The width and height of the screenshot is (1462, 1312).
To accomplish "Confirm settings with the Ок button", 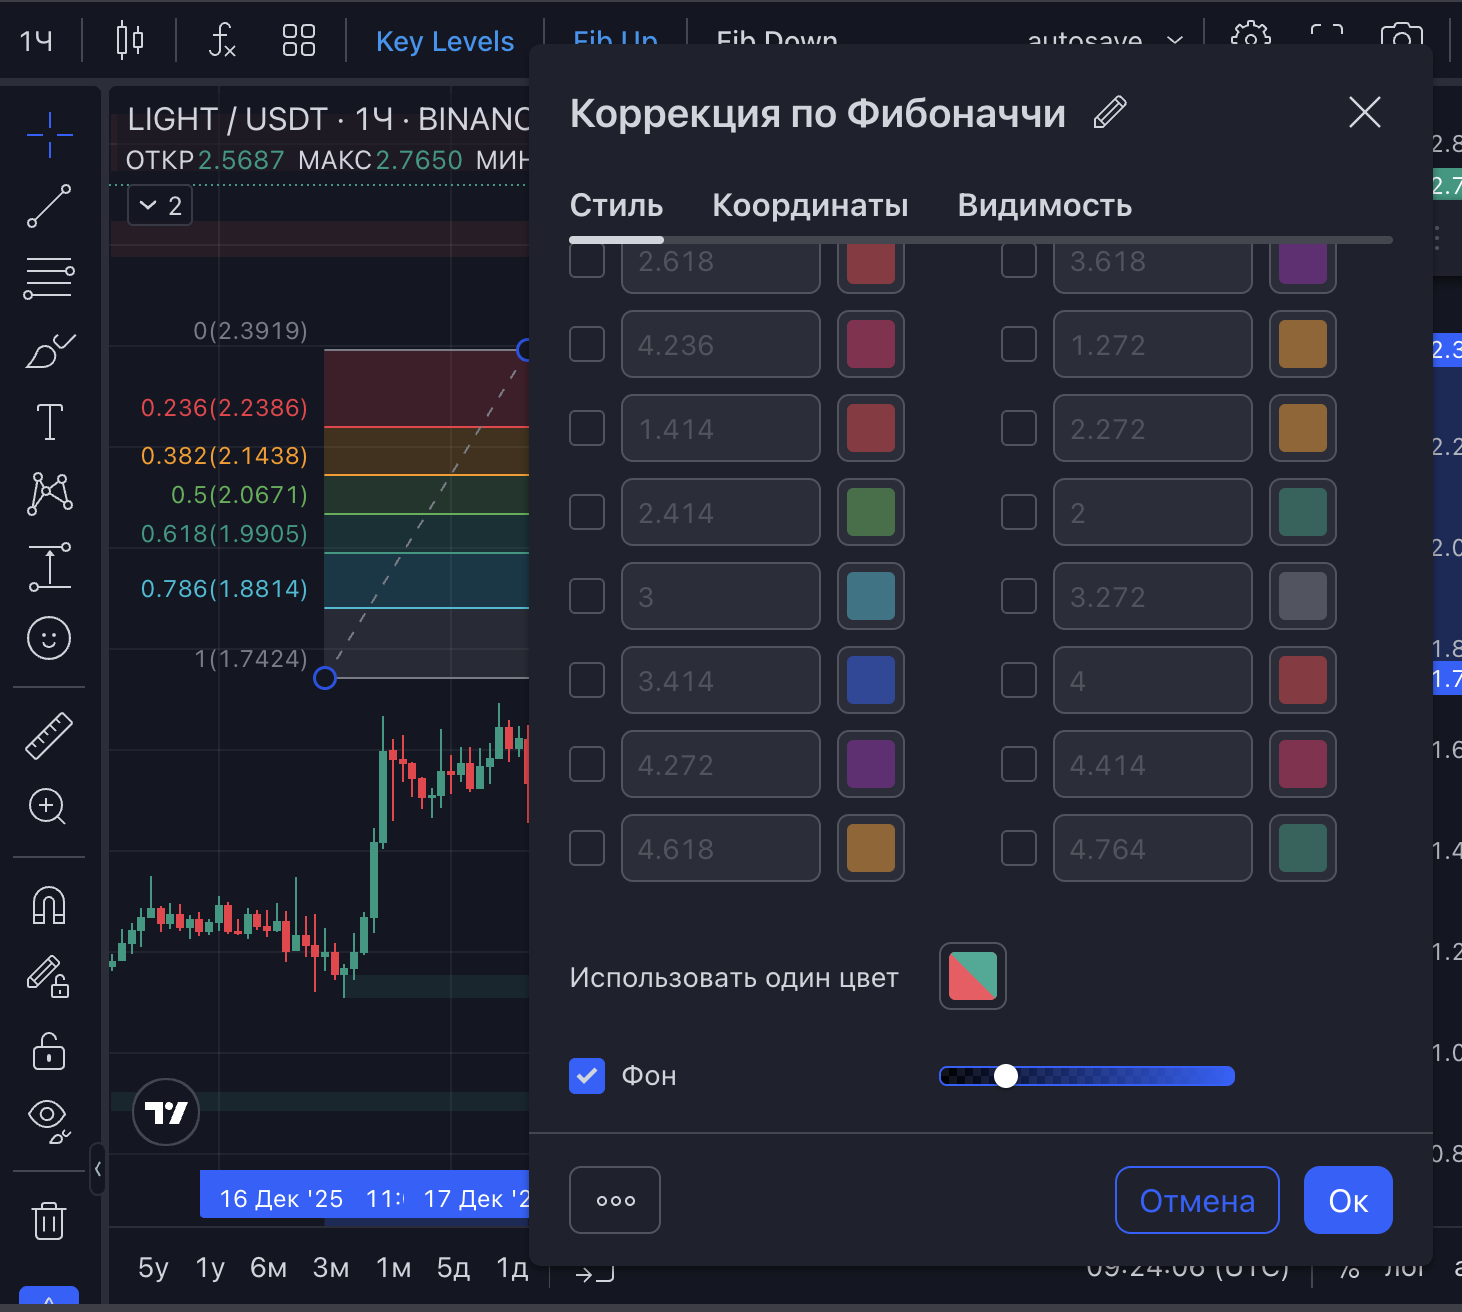I will click(x=1348, y=1200).
